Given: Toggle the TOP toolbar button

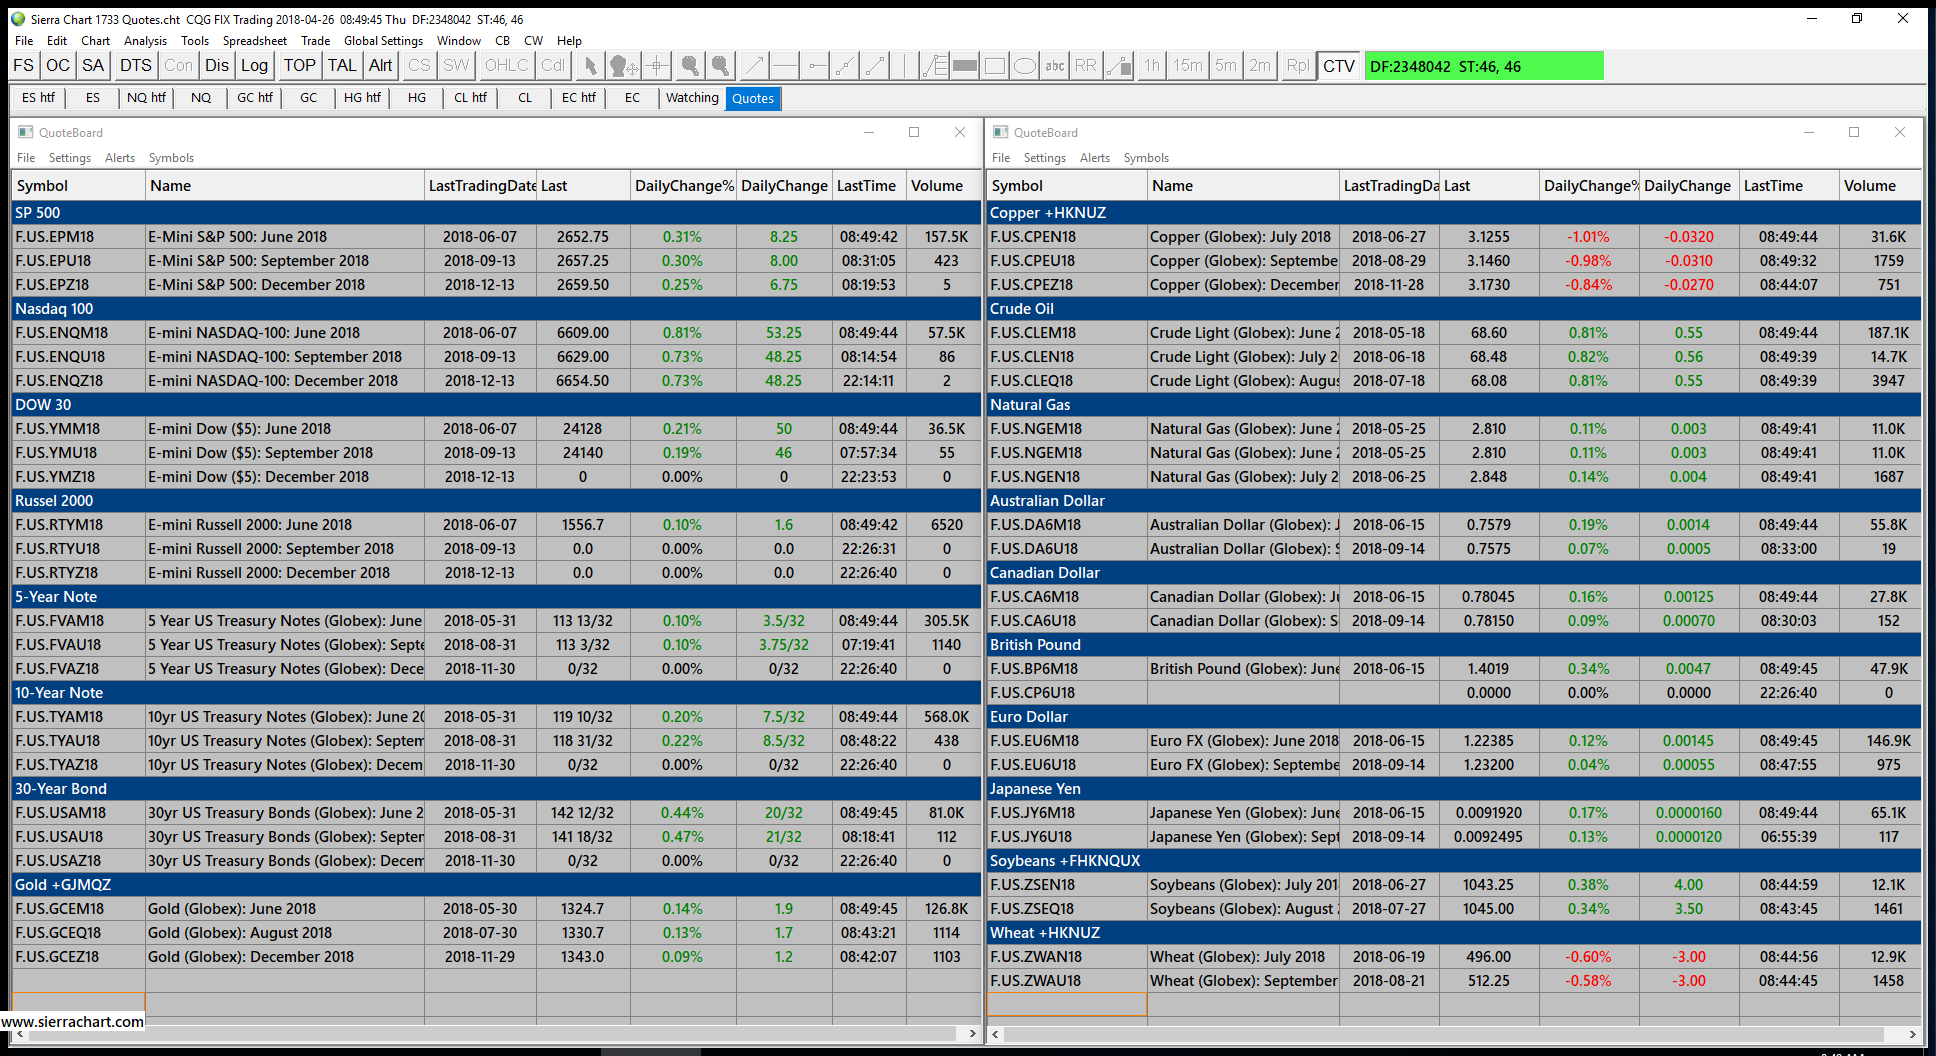Looking at the screenshot, I should (x=299, y=66).
